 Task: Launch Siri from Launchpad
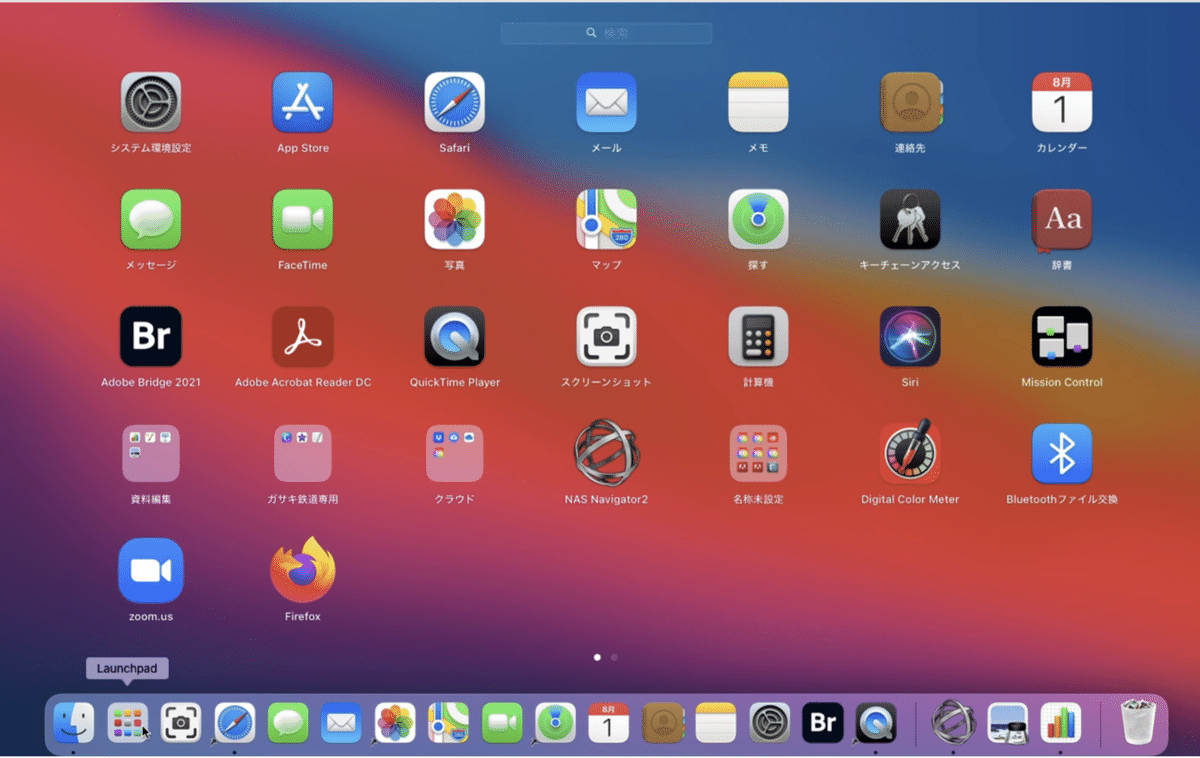click(910, 336)
